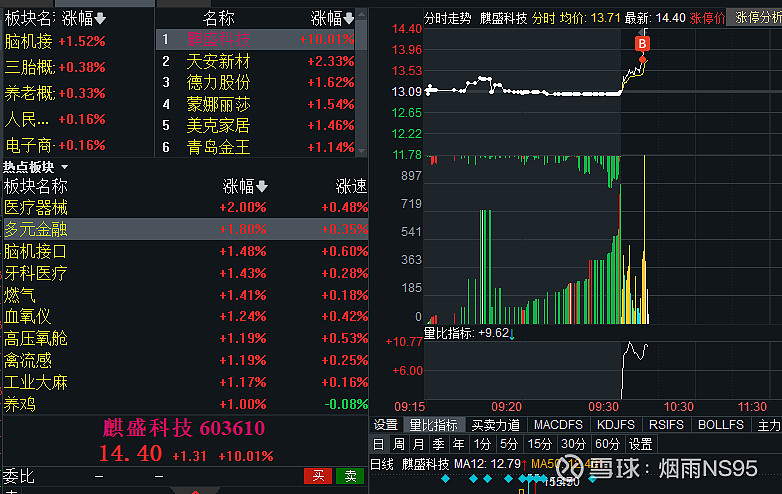Select hot sector 牙科医疗
The width and height of the screenshot is (782, 494).
pyautogui.click(x=186, y=273)
